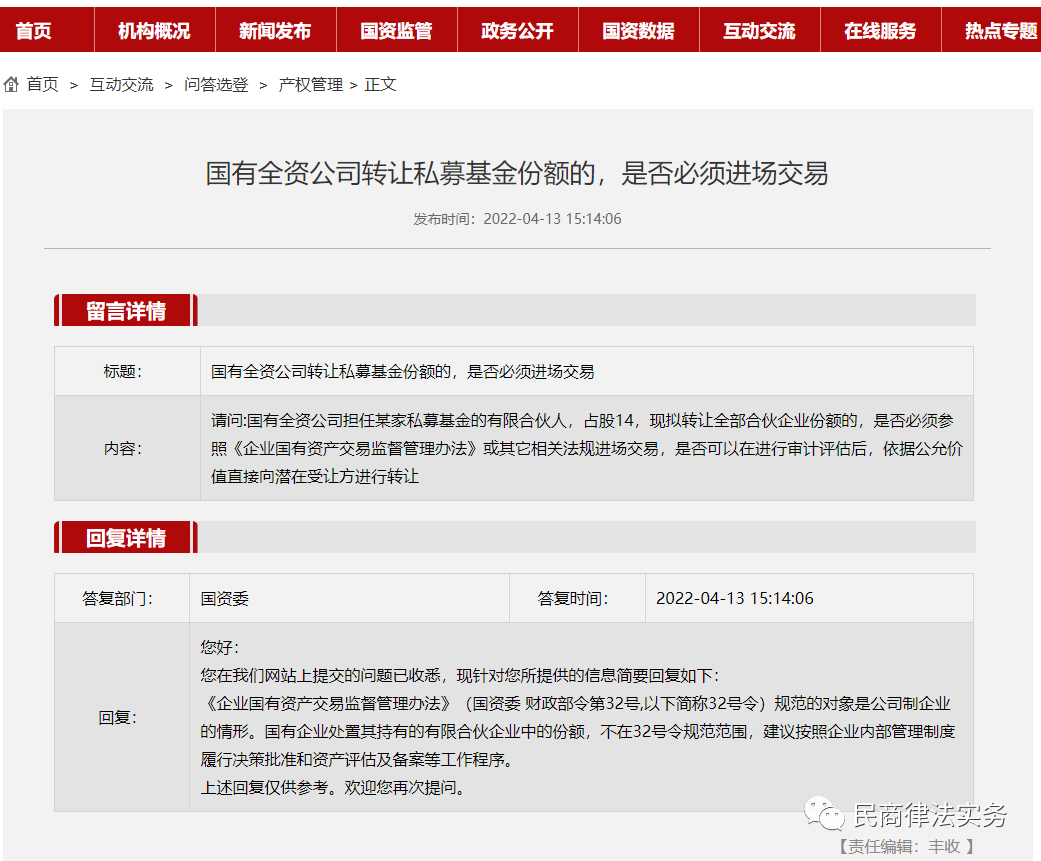Click the home icon in the breadcrumb bar
This screenshot has height=861, width=1041.
coord(10,84)
